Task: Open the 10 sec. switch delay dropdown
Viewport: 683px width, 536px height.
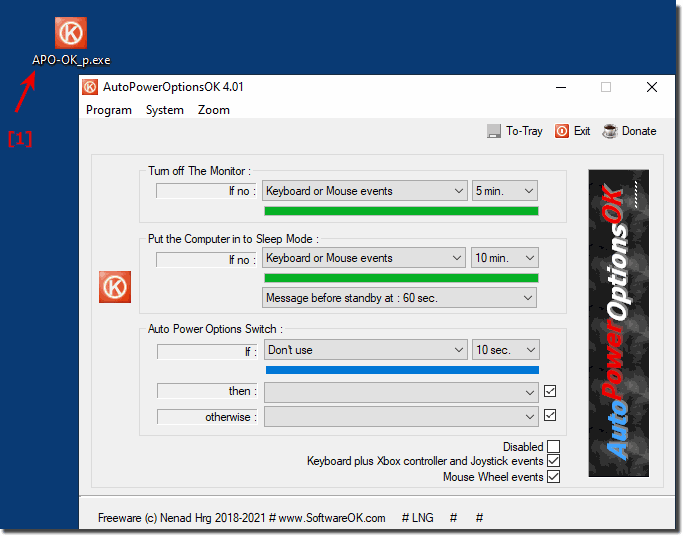Action: point(506,350)
